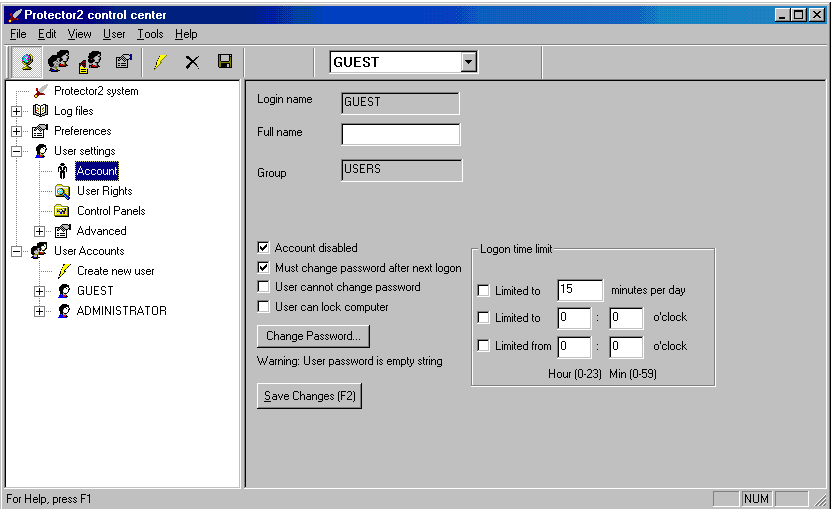The height and width of the screenshot is (509, 831).
Task: Click the Preferences tree icon
Action: pos(40,131)
